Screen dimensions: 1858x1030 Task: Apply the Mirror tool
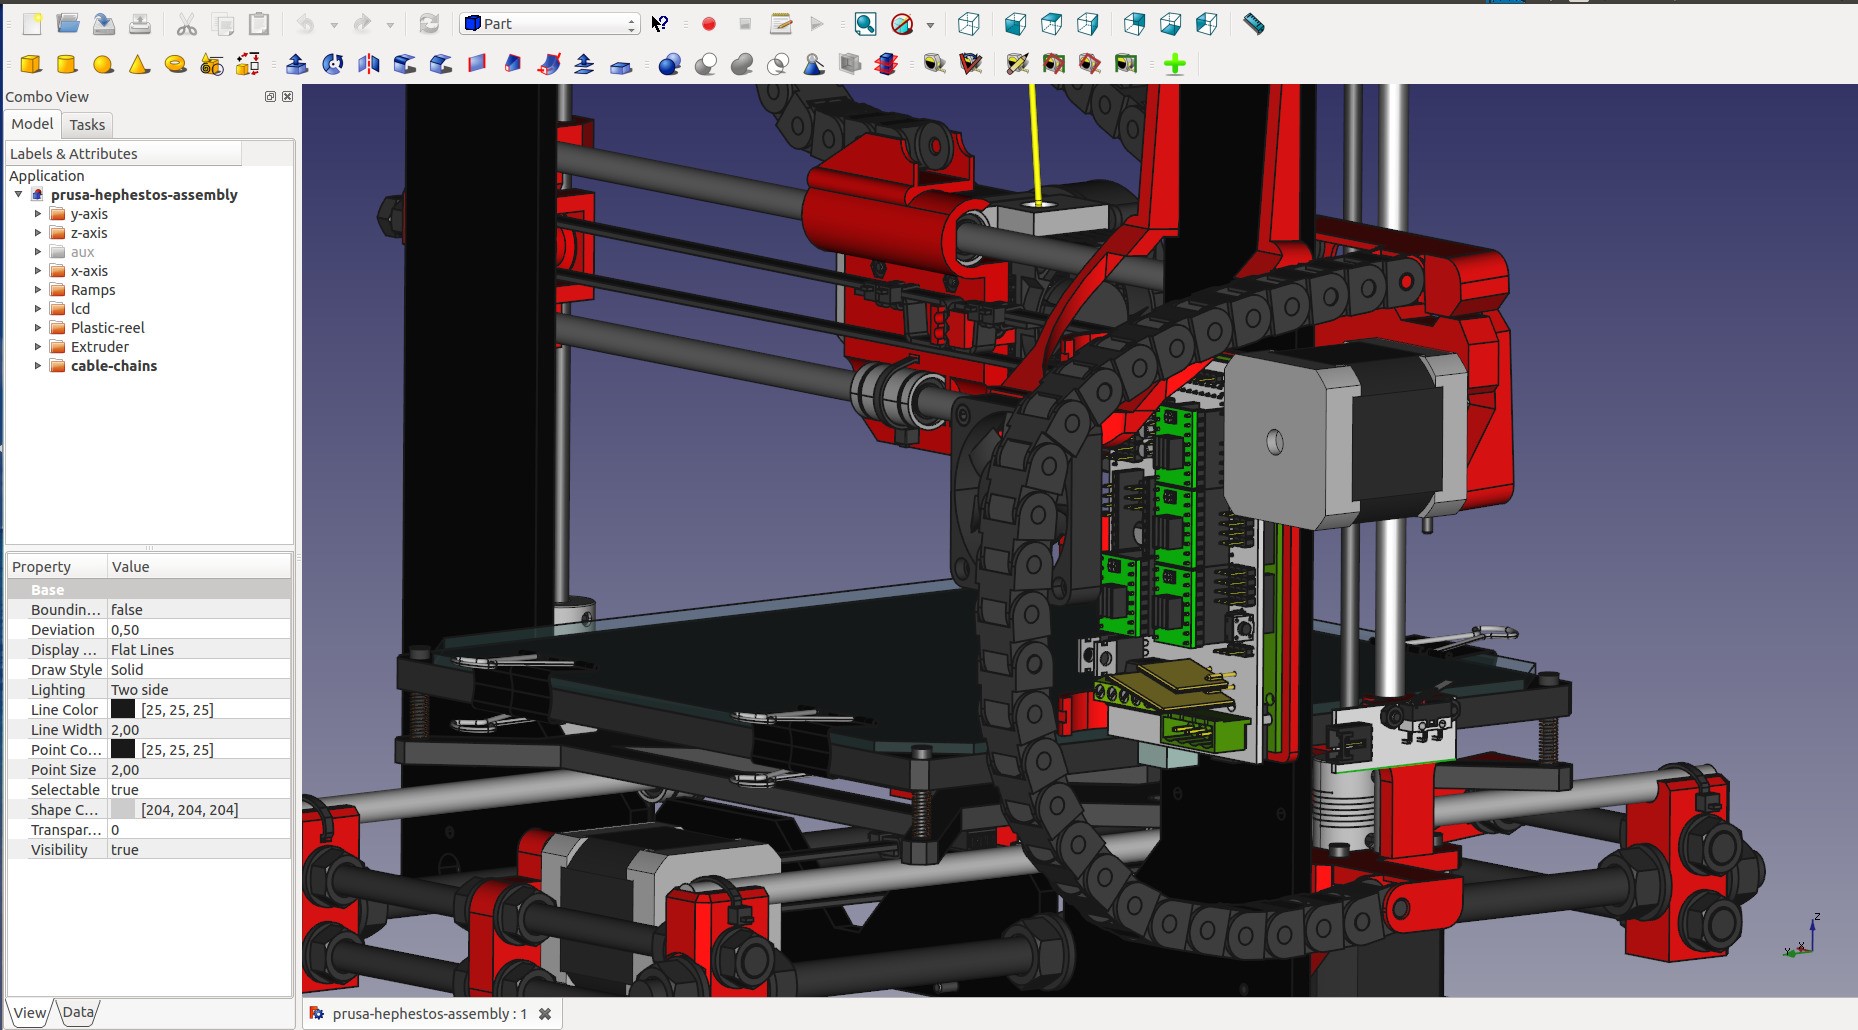(x=368, y=63)
